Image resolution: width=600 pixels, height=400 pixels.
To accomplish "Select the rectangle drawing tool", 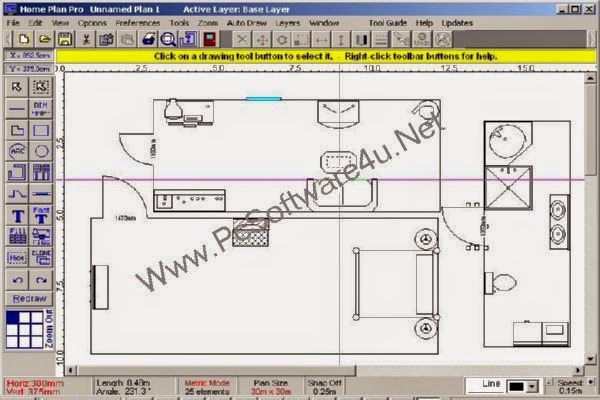I will 41,130.
